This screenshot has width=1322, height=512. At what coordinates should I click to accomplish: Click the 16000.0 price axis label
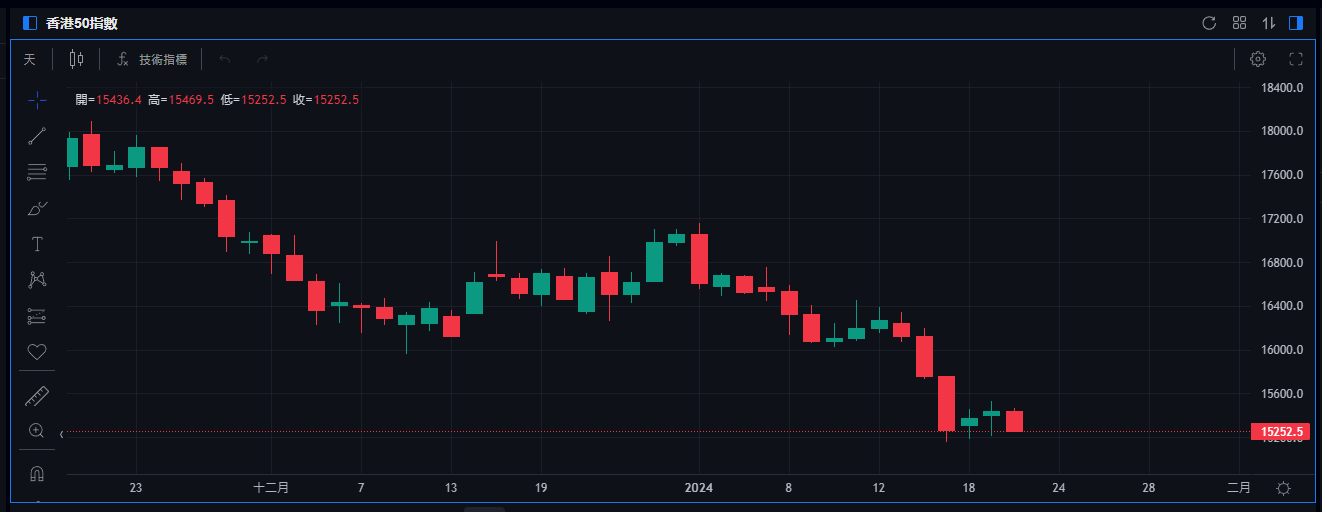click(x=1281, y=350)
